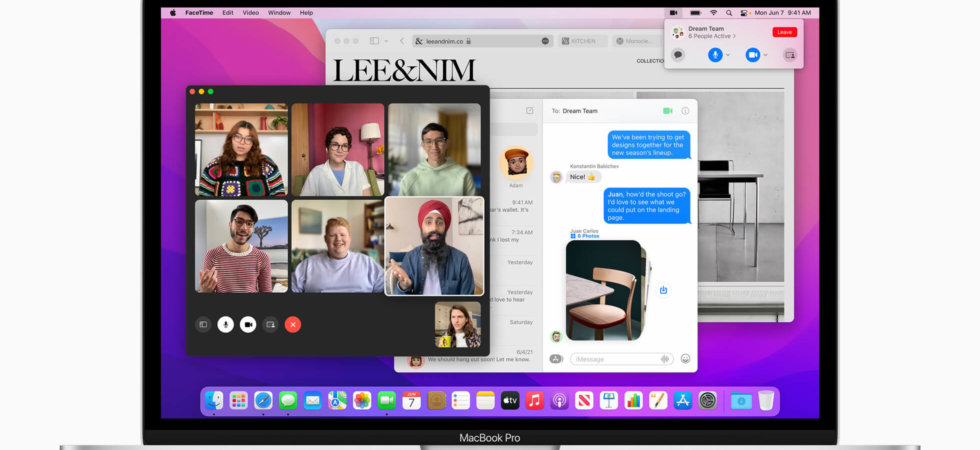
Task: Open Reminders in the dock
Action: click(x=461, y=400)
